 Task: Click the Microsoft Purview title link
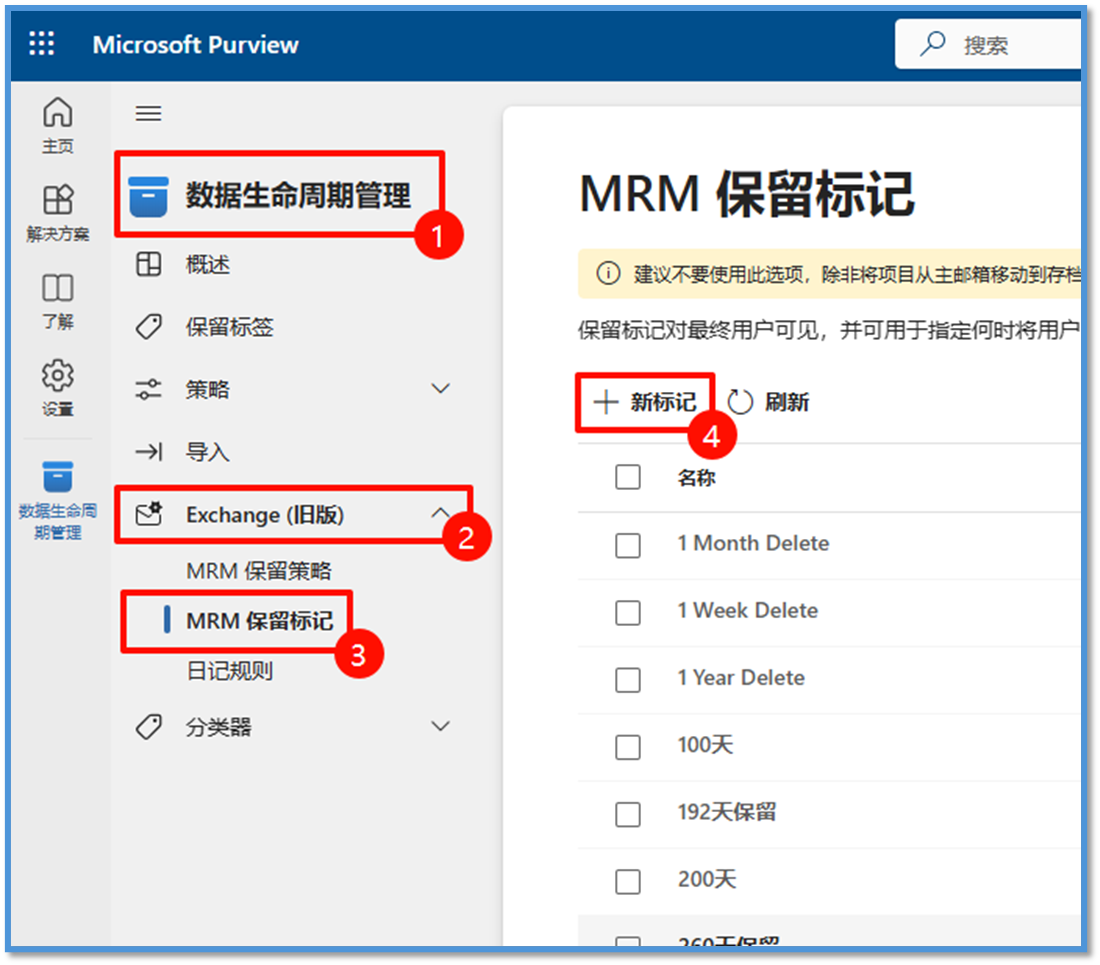tap(196, 44)
